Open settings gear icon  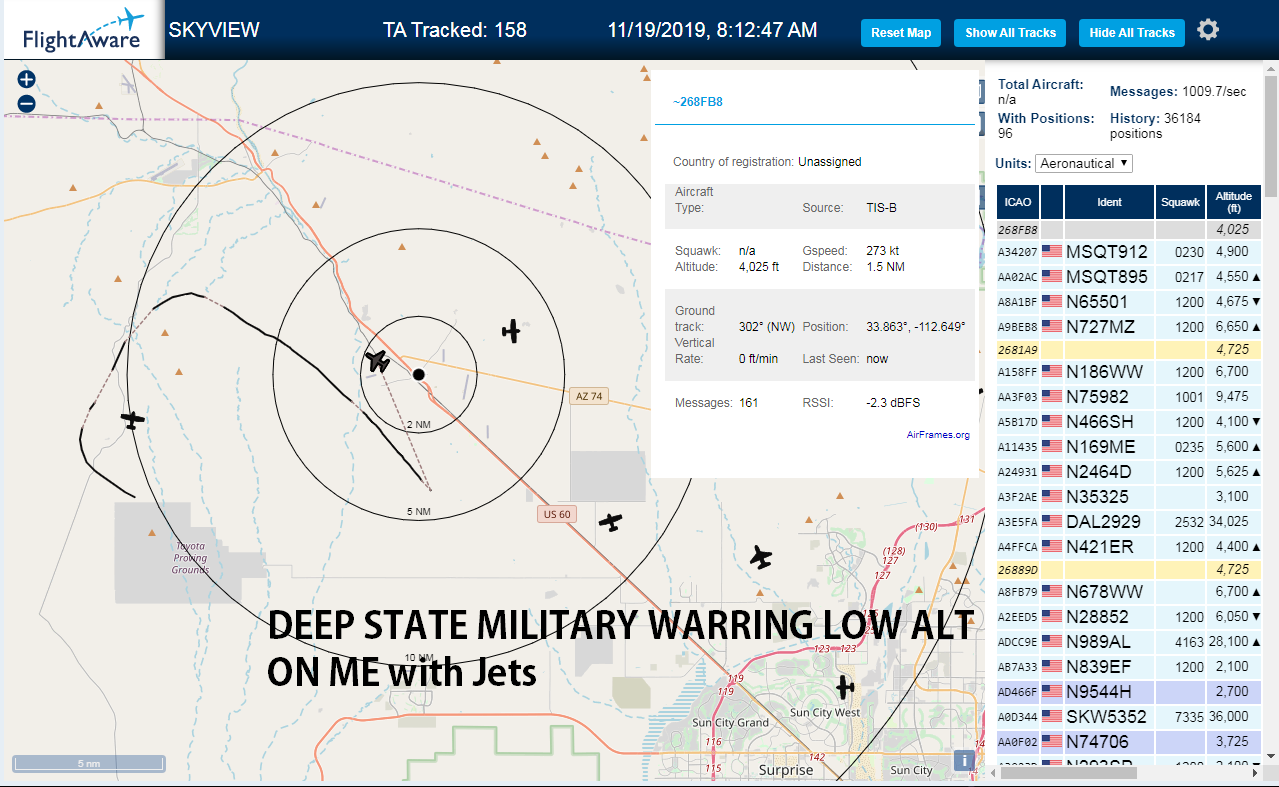(x=1208, y=30)
